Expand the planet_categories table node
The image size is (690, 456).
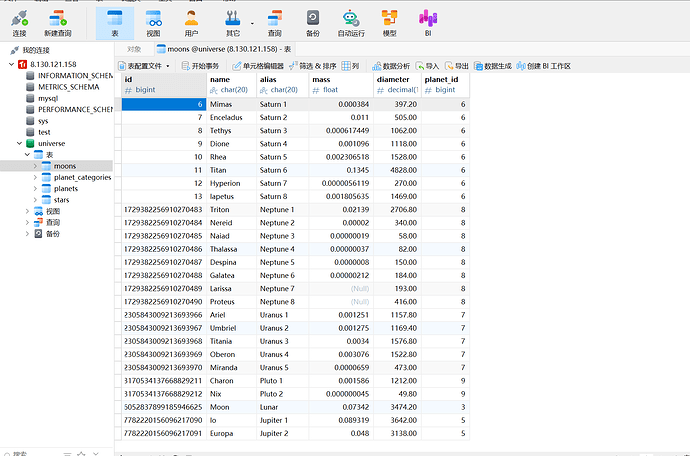(35, 177)
